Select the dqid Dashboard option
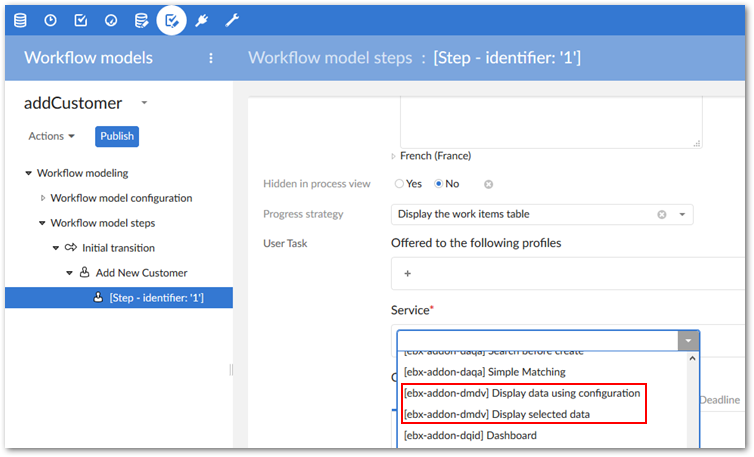 [470, 435]
